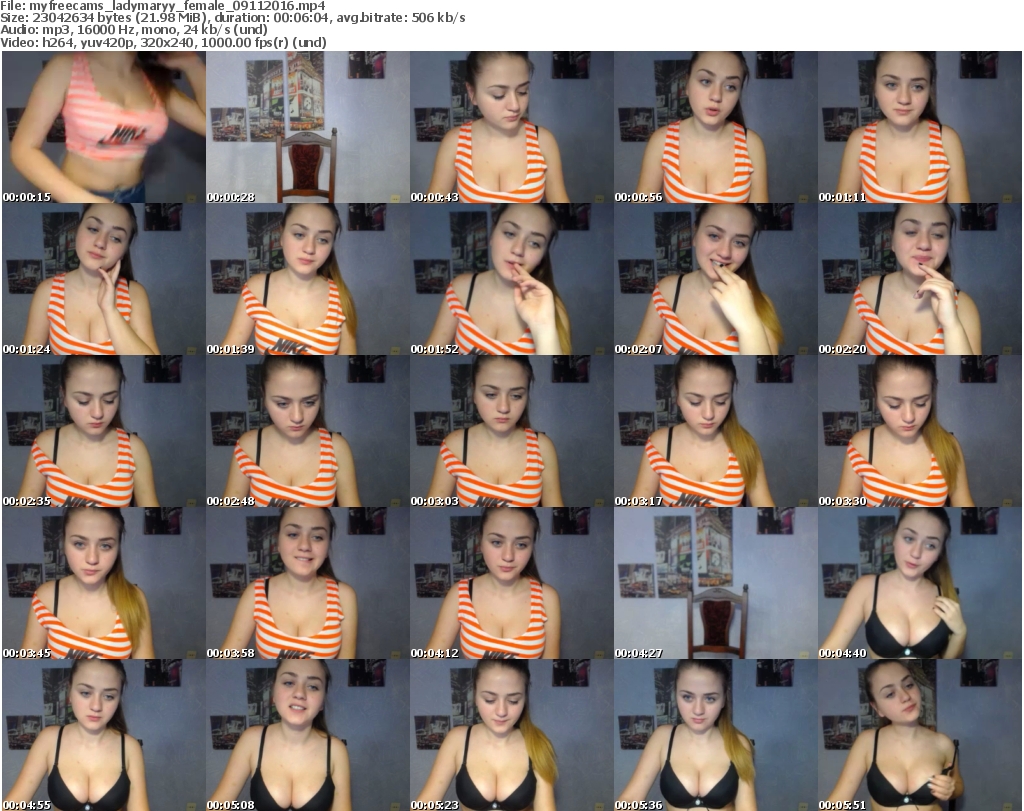1024x811 pixels.
Task: Open the frame stamped 00:00:43
Action: tap(511, 127)
